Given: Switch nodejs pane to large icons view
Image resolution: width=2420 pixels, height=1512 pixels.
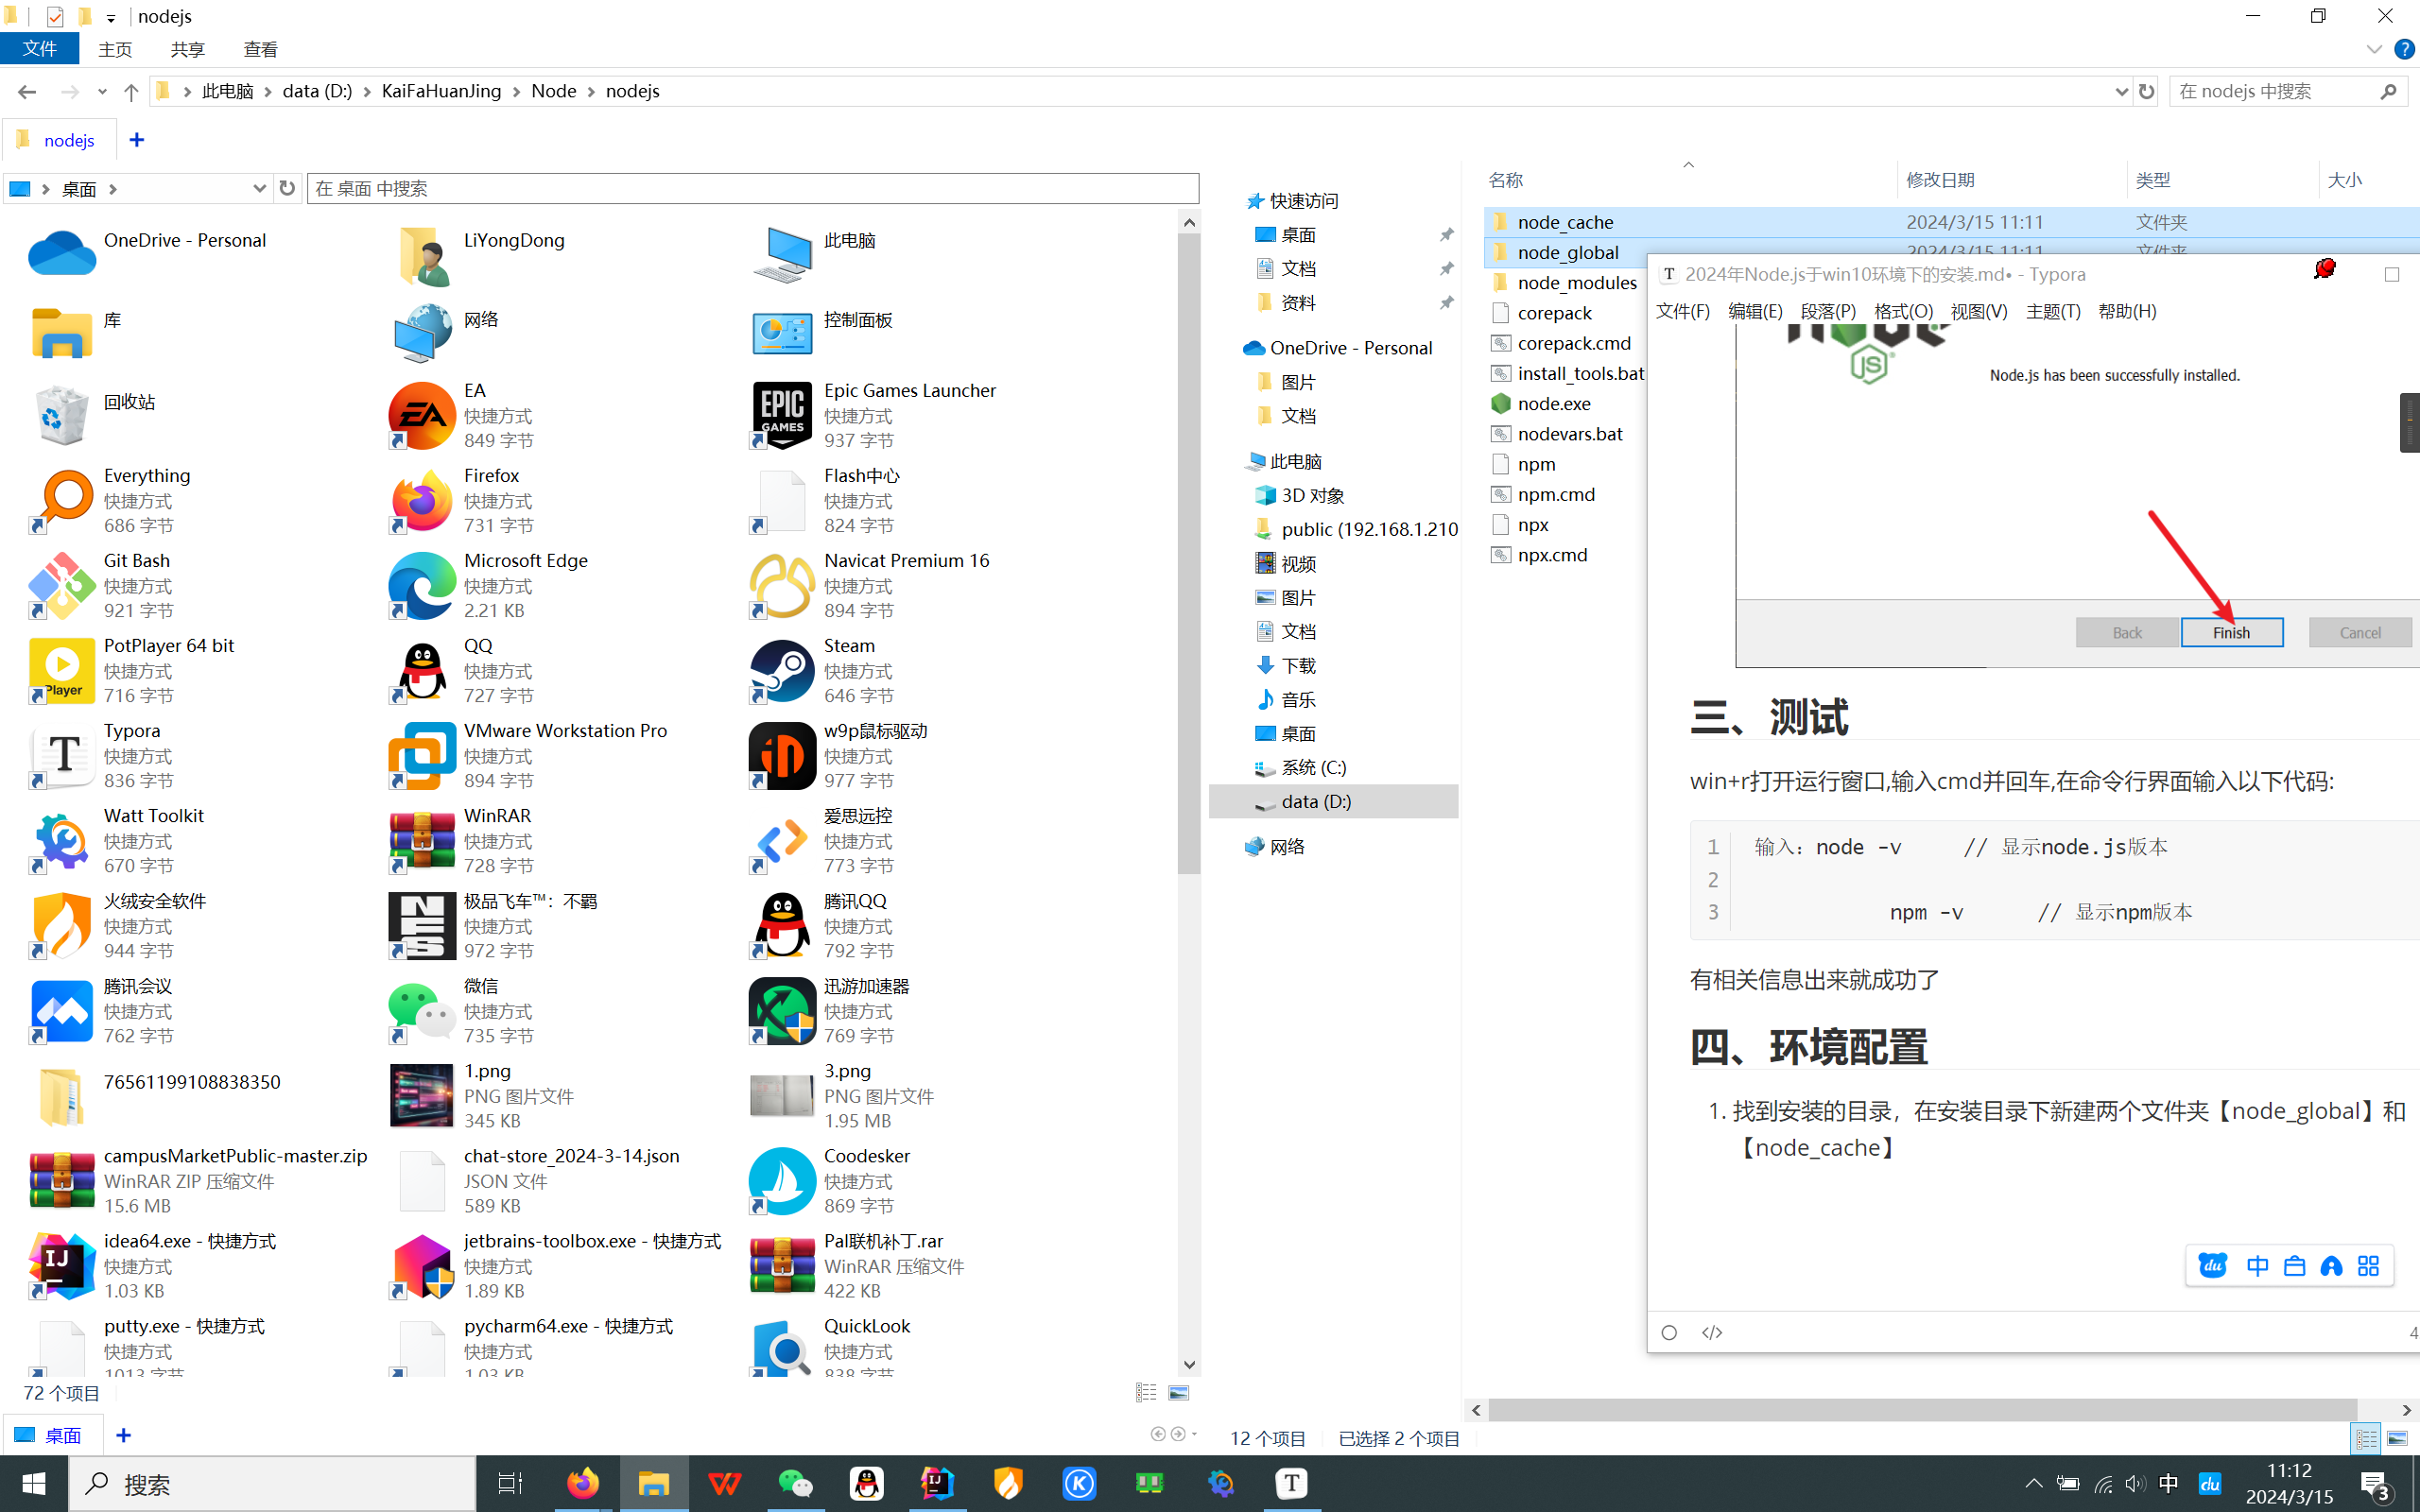Looking at the screenshot, I should [2396, 1438].
